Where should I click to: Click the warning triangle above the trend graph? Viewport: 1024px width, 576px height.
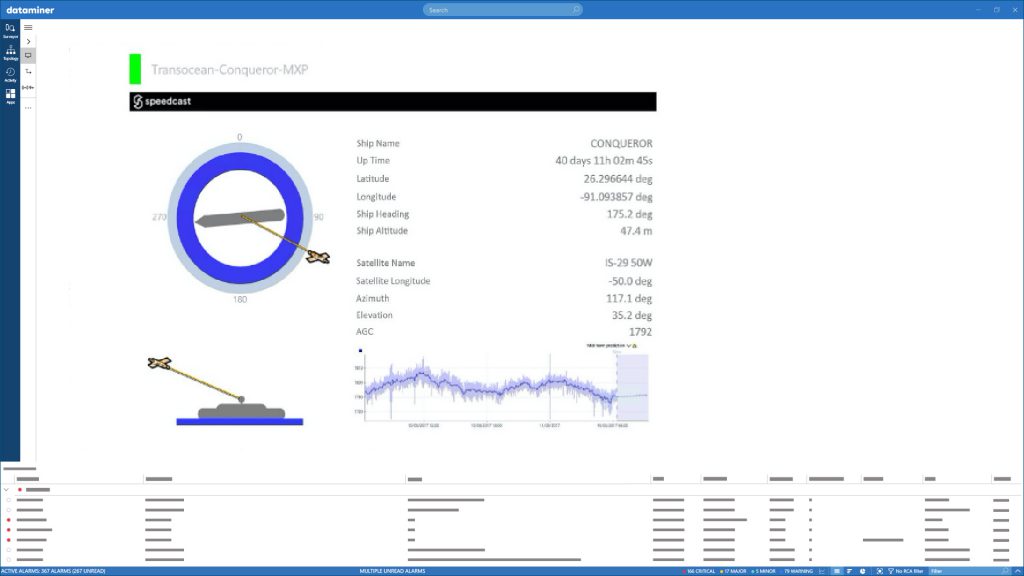[x=635, y=345]
